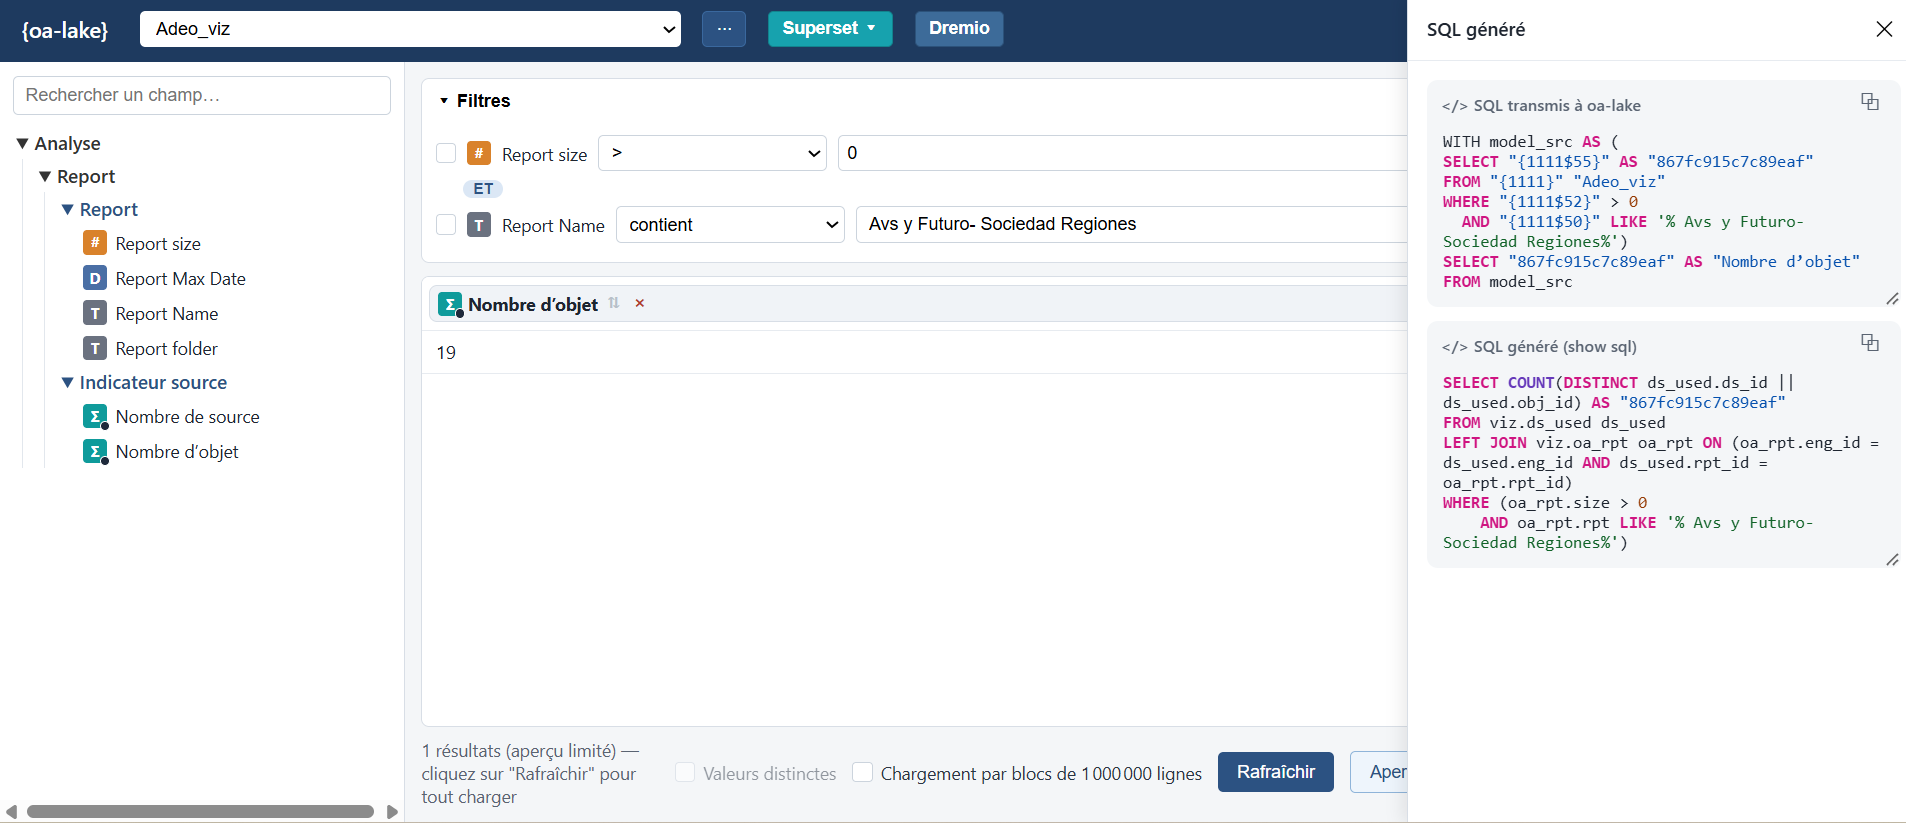Screen dimensions: 1906x823
Task: Click the text type icon in Report Name filter
Action: point(479,225)
